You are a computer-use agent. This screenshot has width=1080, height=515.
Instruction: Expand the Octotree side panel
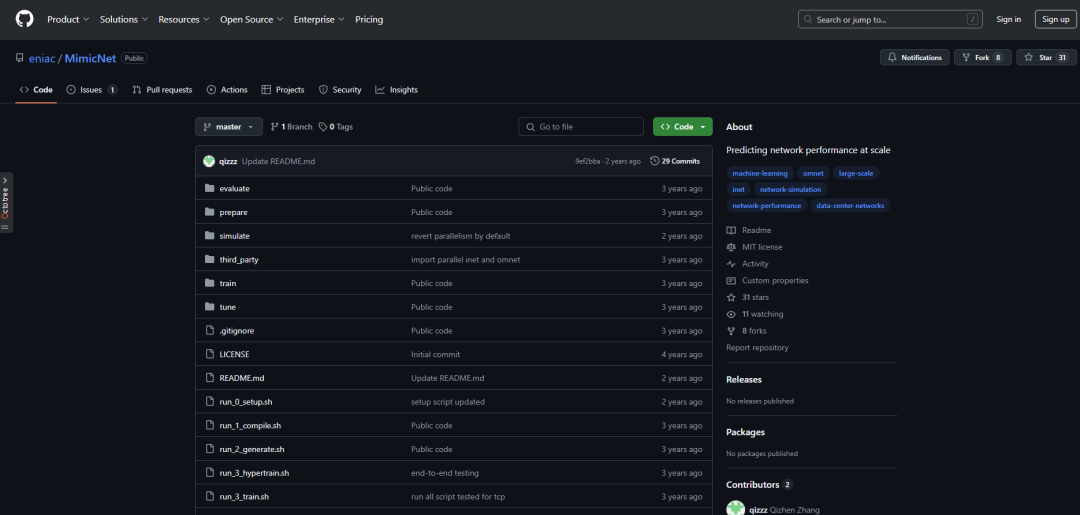click(6, 202)
